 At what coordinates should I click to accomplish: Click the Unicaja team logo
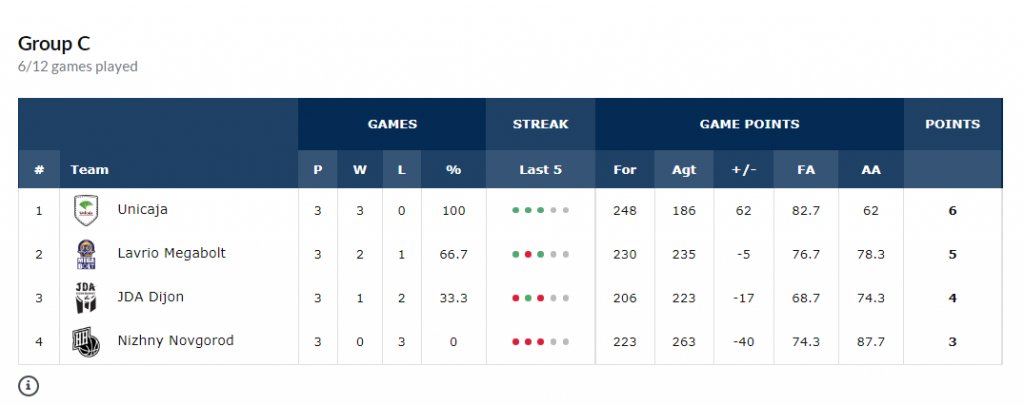point(86,210)
